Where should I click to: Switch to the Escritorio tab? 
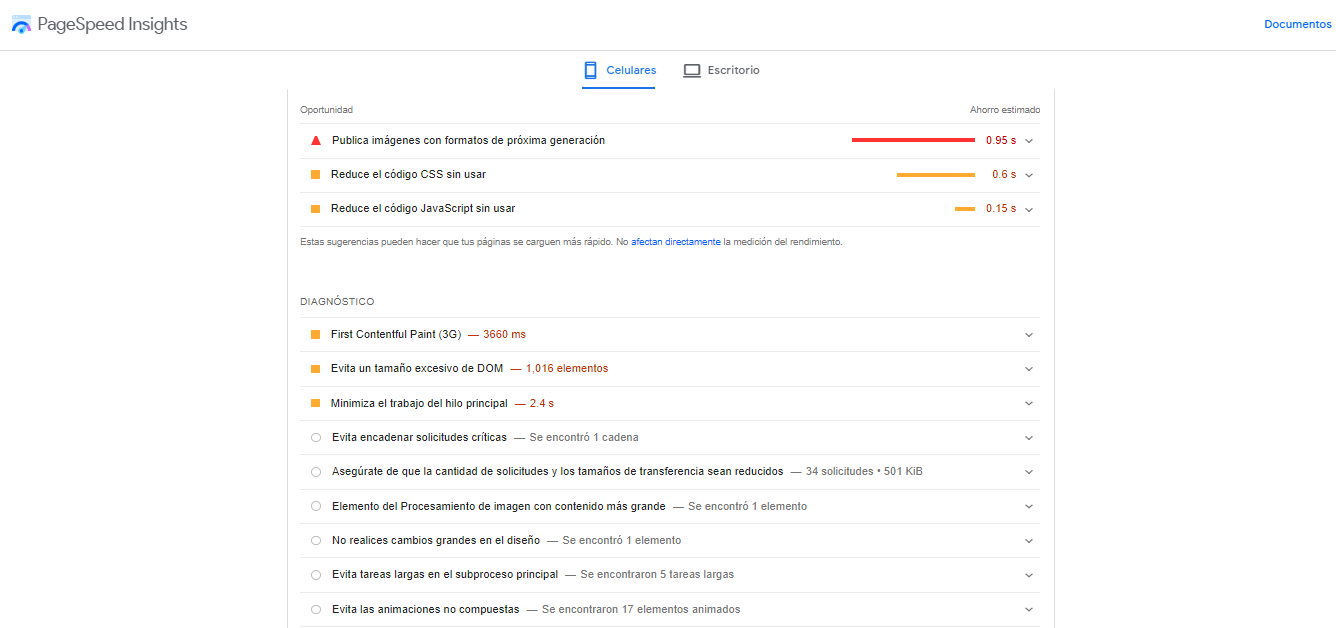point(733,70)
